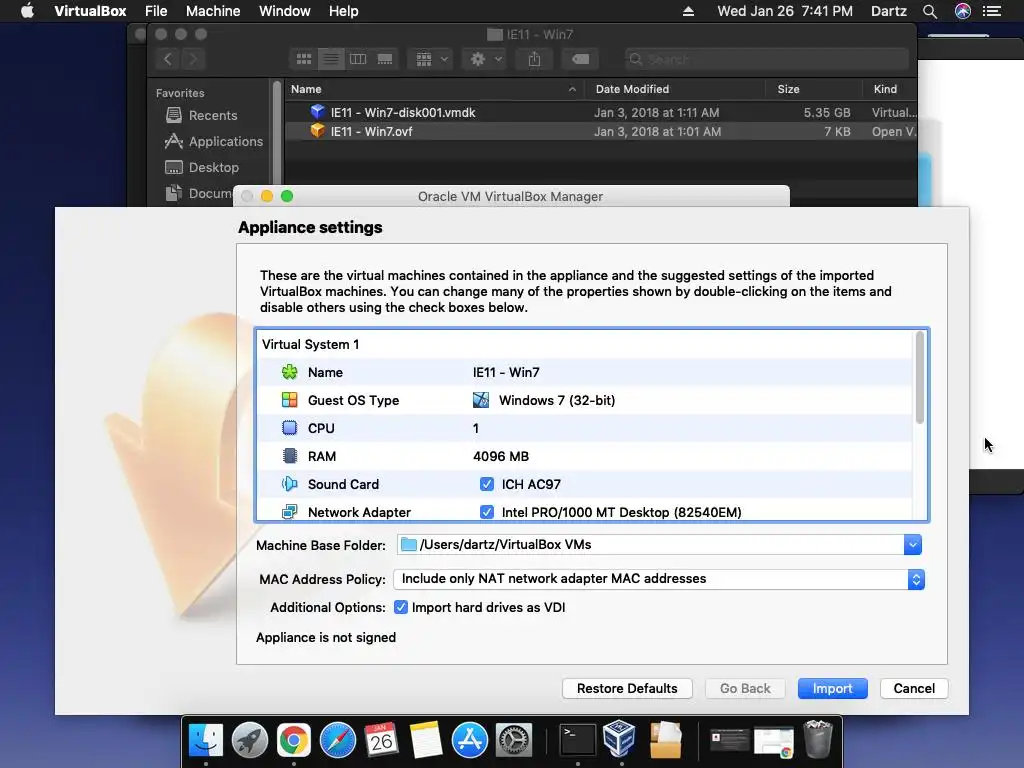This screenshot has height=768, width=1024.
Task: Click the CPU chip icon in settings list
Action: tap(289, 428)
